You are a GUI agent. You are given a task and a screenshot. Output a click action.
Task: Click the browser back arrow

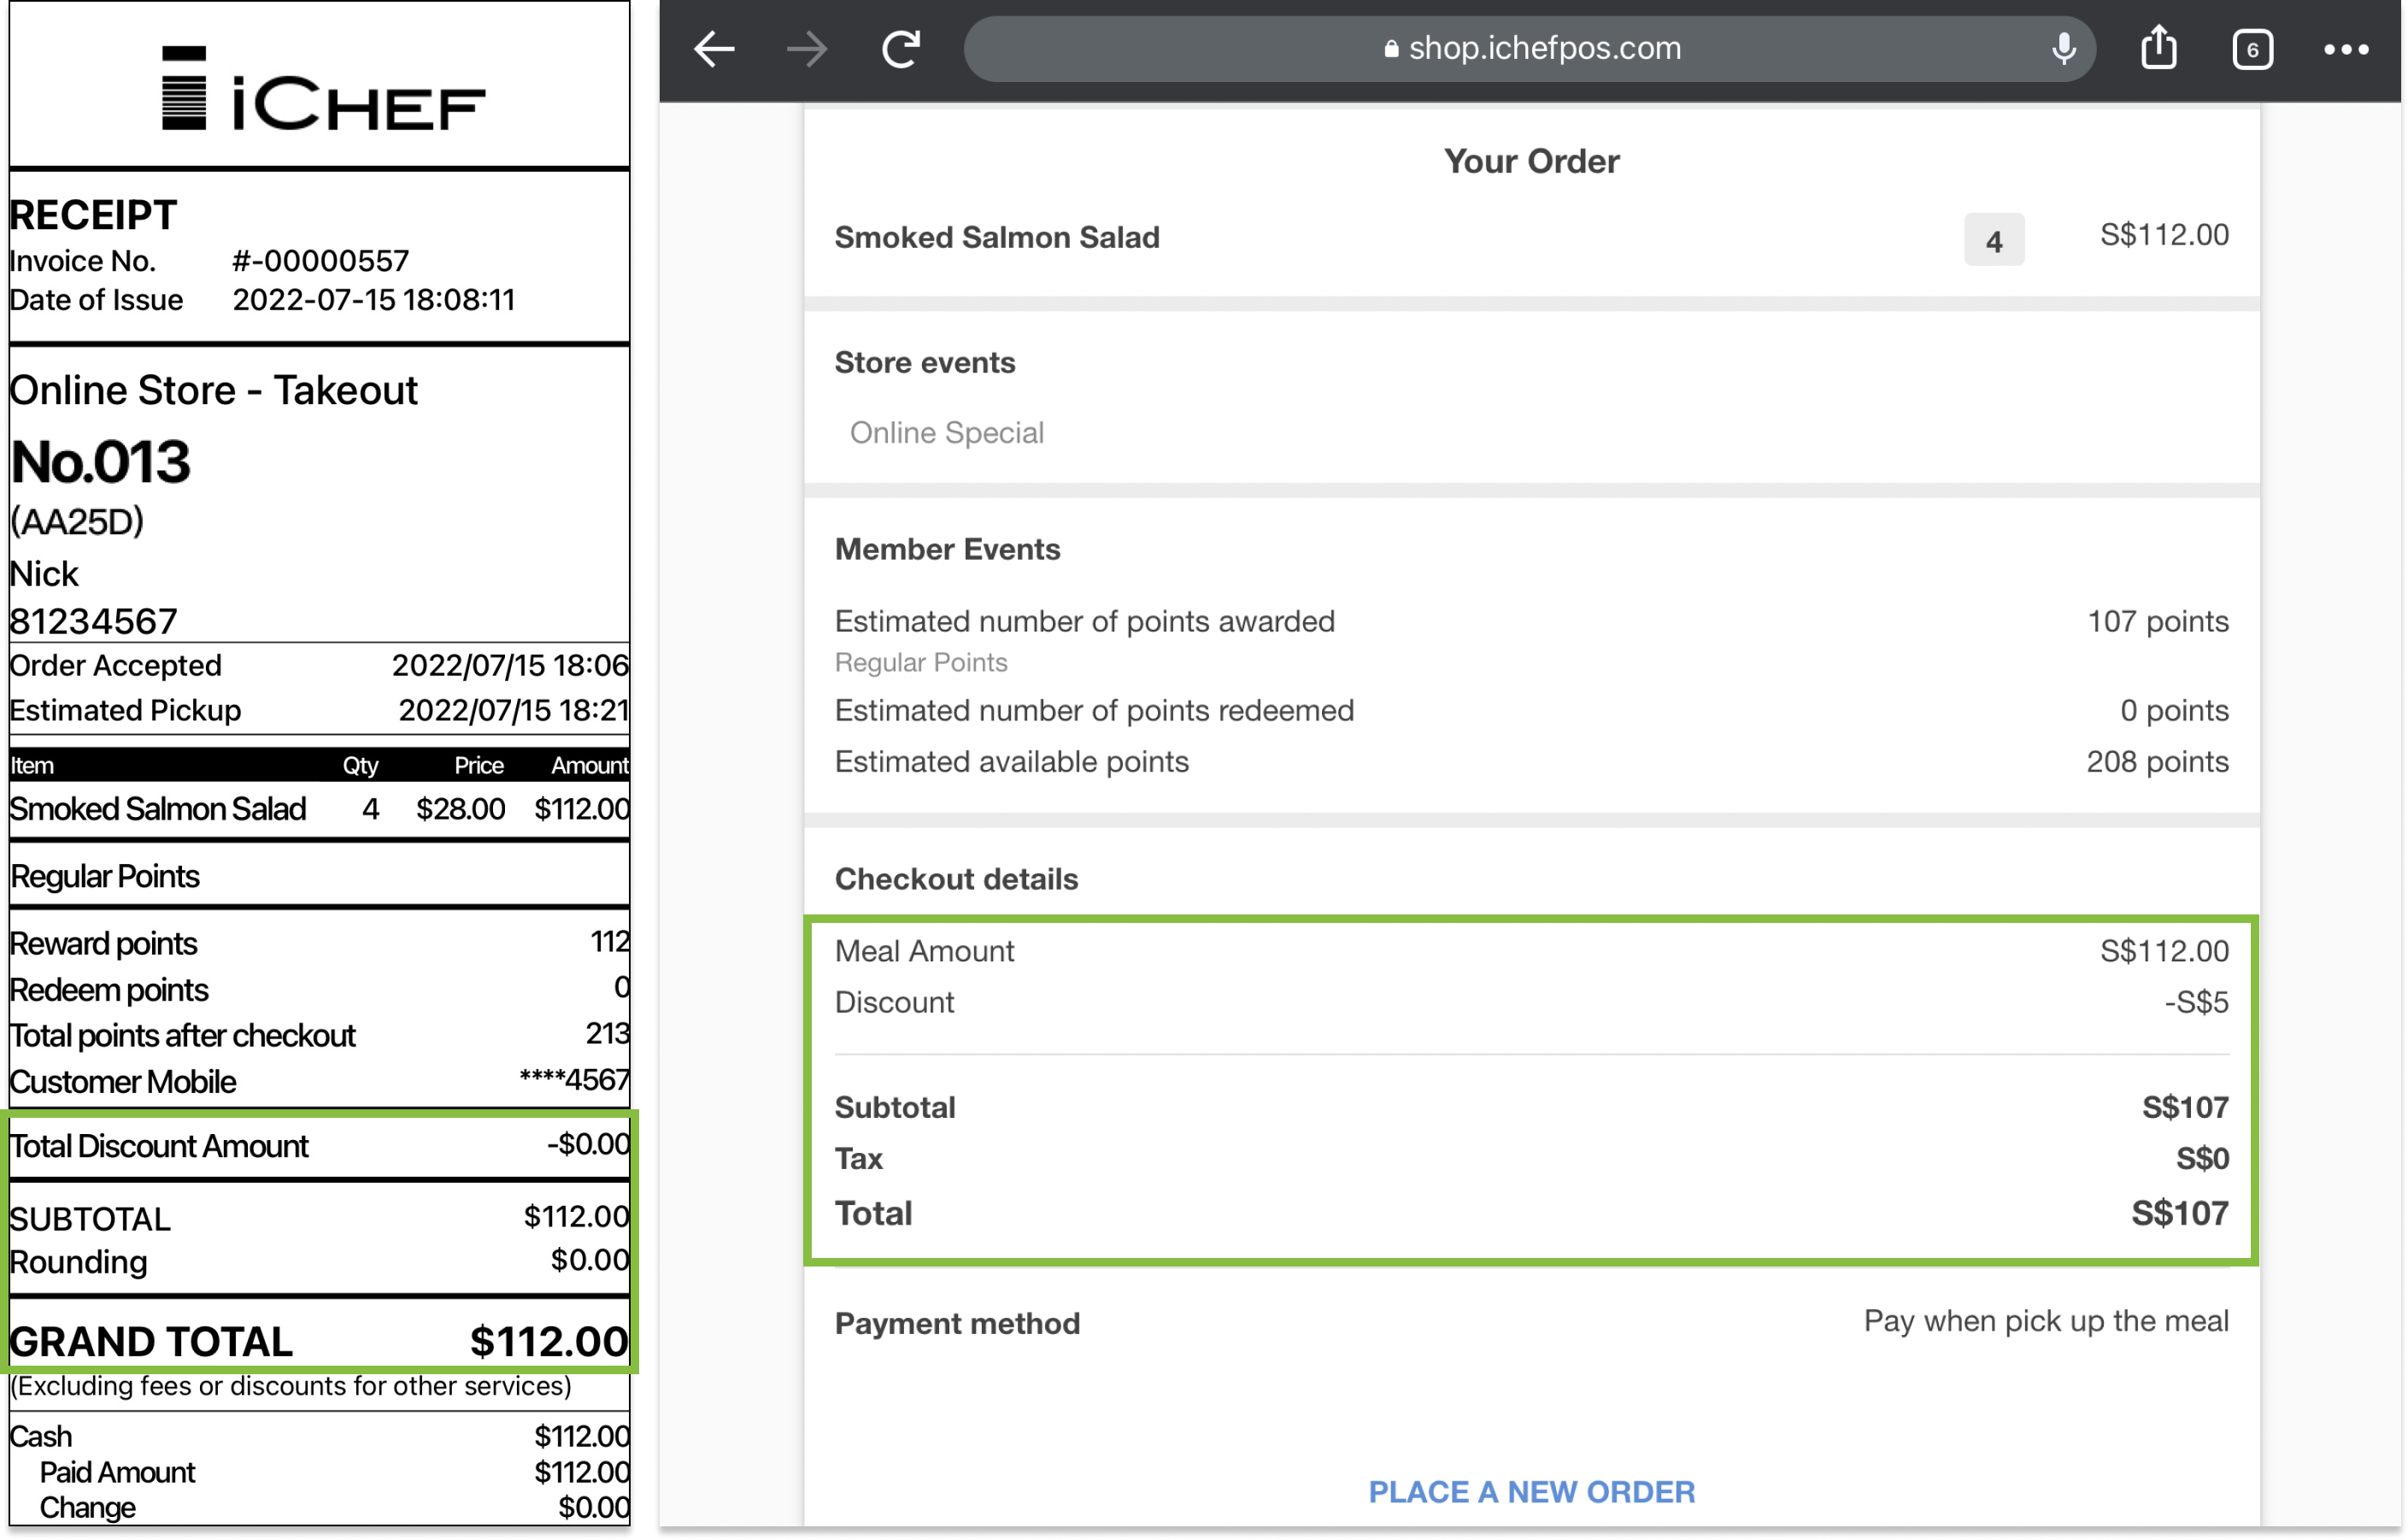[714, 49]
